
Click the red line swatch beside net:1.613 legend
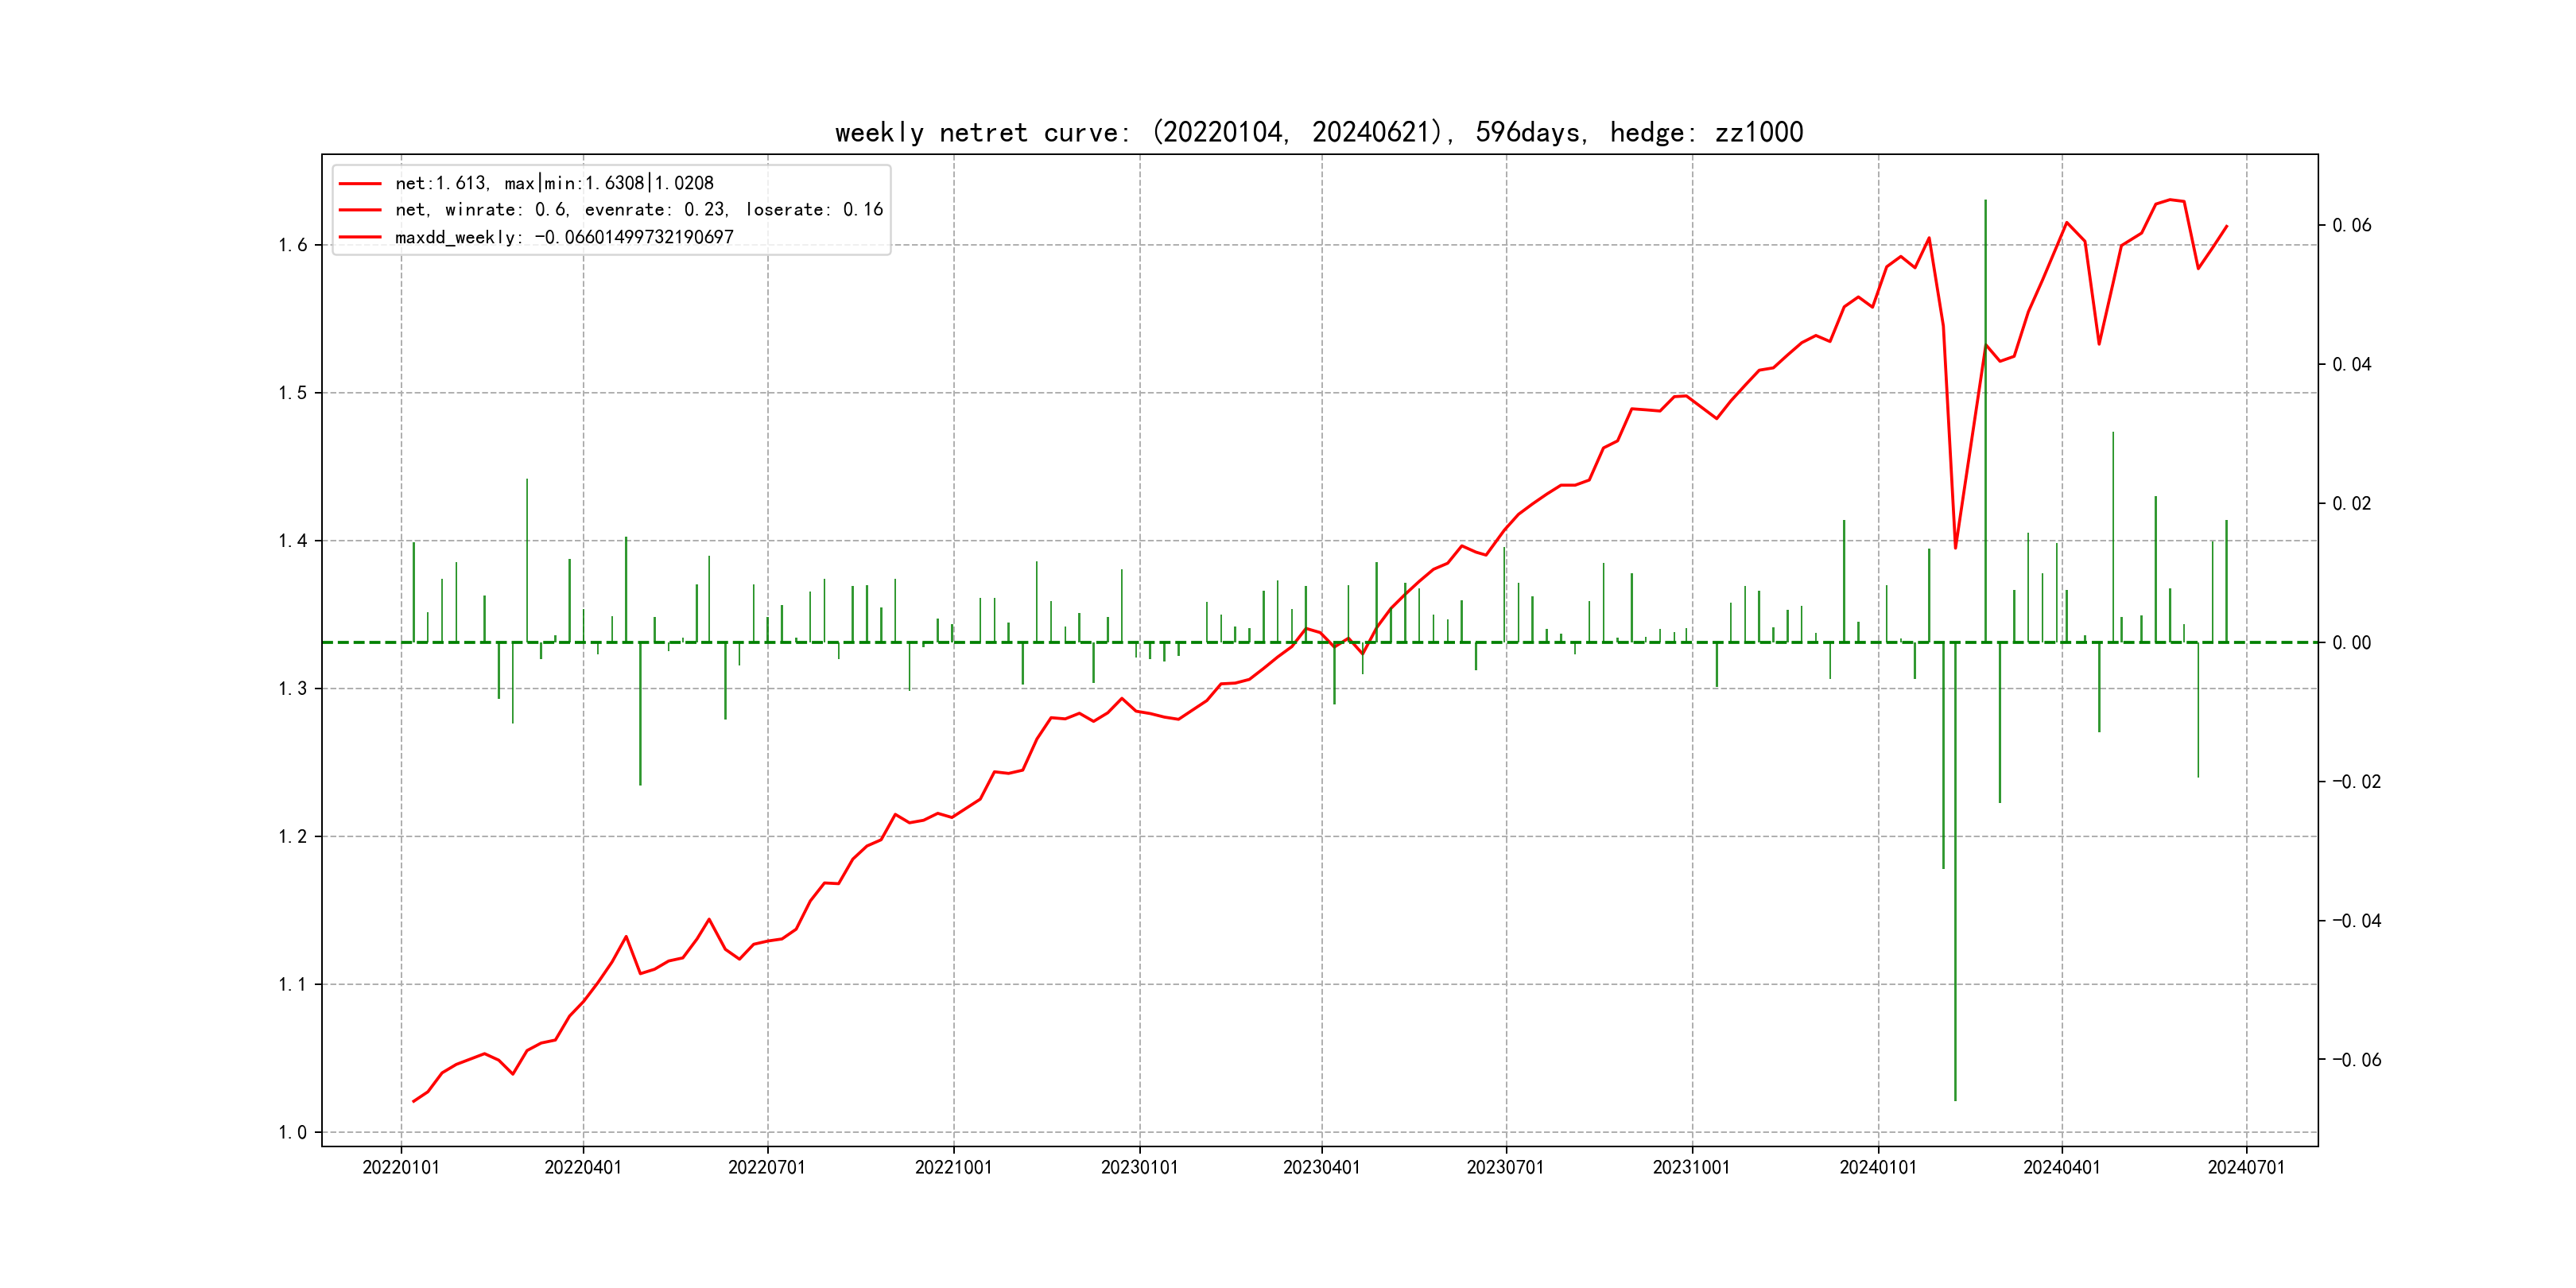click(359, 184)
